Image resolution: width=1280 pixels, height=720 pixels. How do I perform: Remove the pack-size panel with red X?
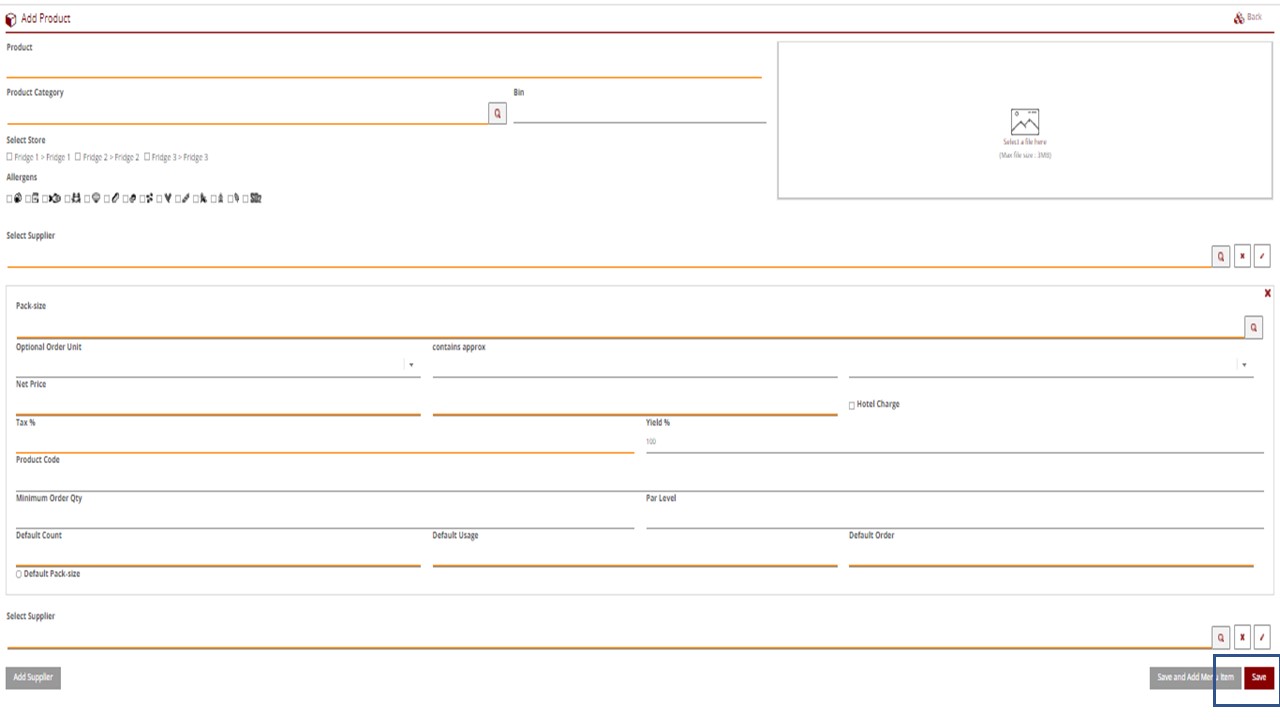coord(1268,294)
